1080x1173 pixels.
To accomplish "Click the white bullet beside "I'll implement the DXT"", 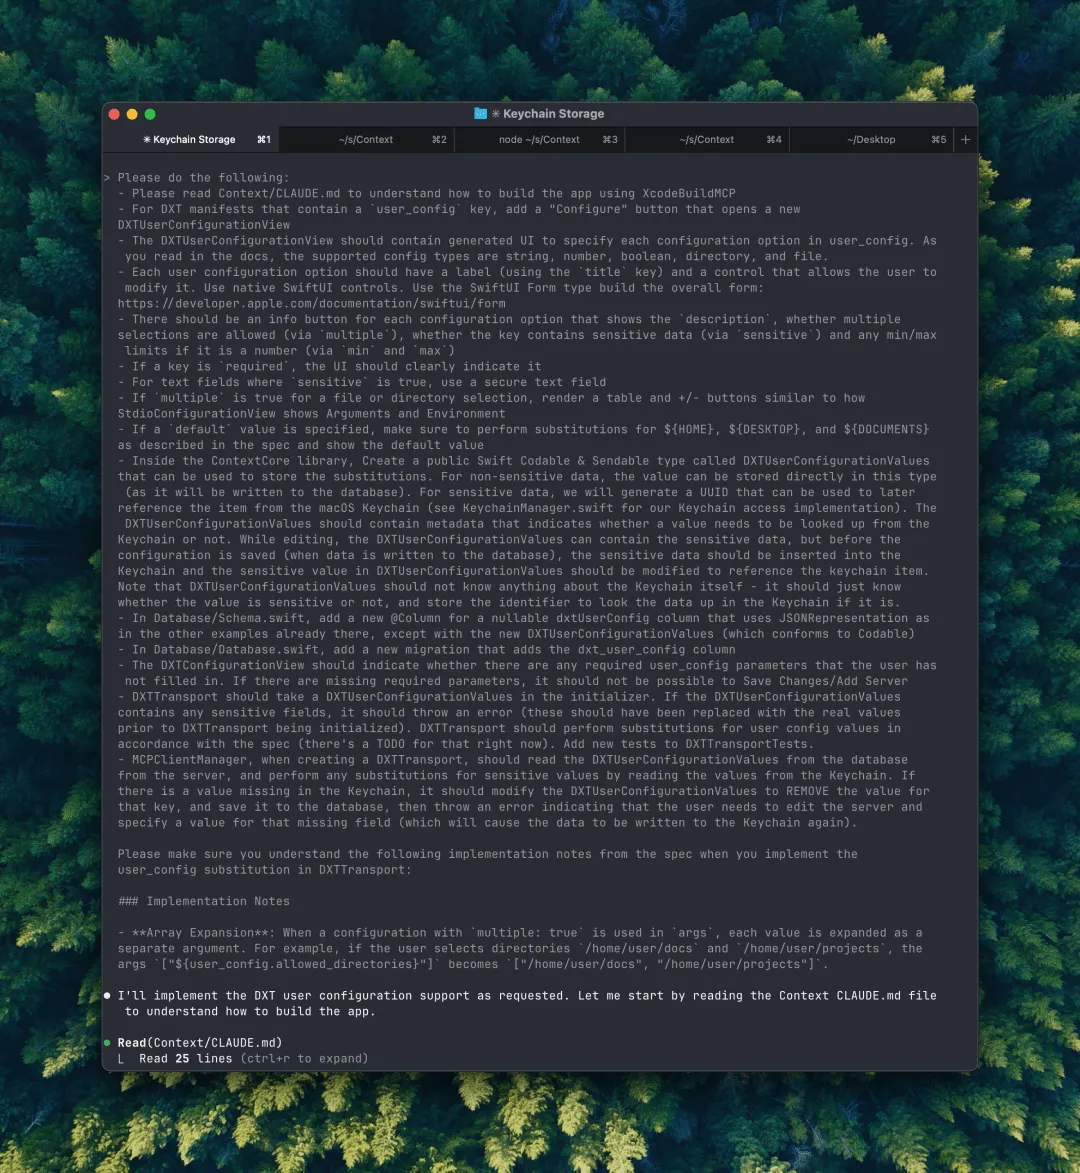I will click(x=107, y=996).
